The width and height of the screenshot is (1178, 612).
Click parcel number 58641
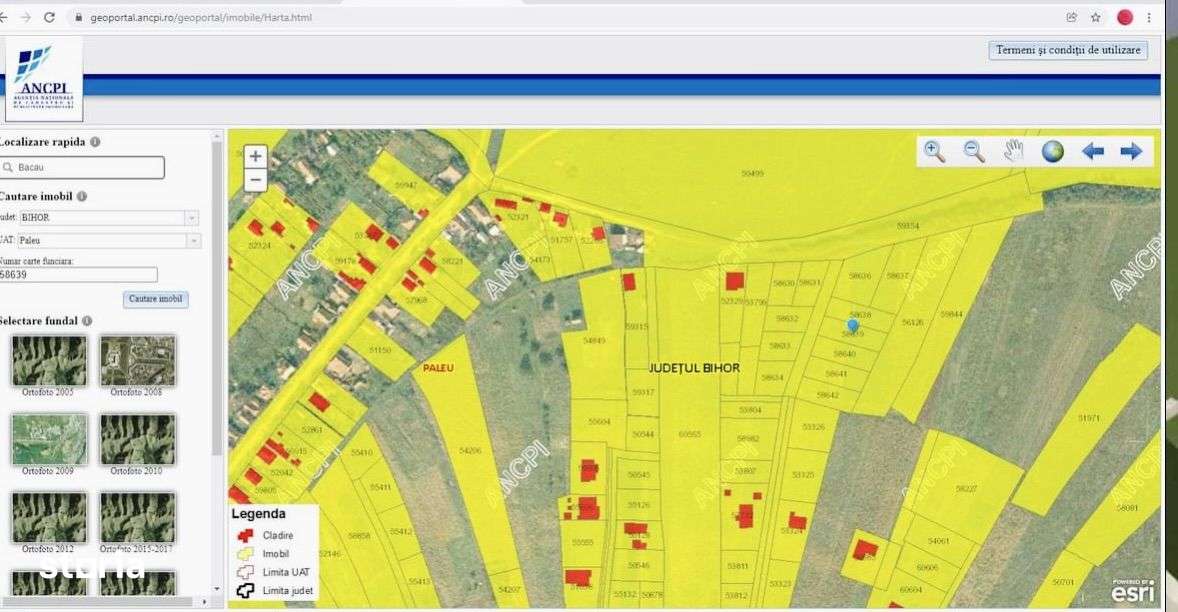836,374
